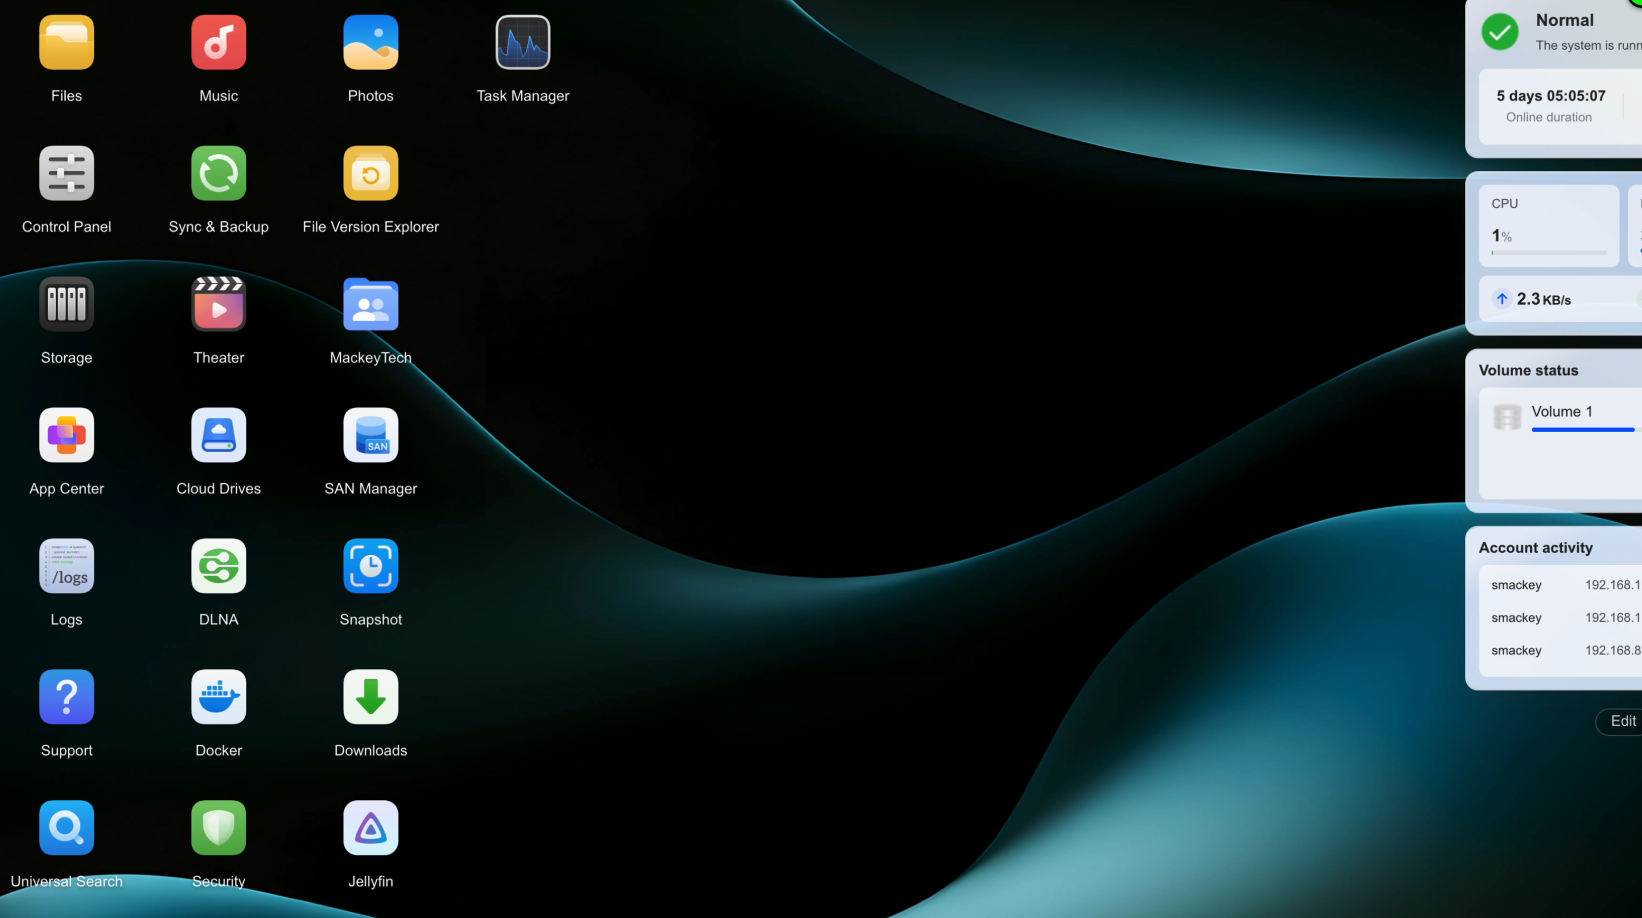Open the Storage manager icon
This screenshot has width=1642, height=918.
tap(66, 304)
